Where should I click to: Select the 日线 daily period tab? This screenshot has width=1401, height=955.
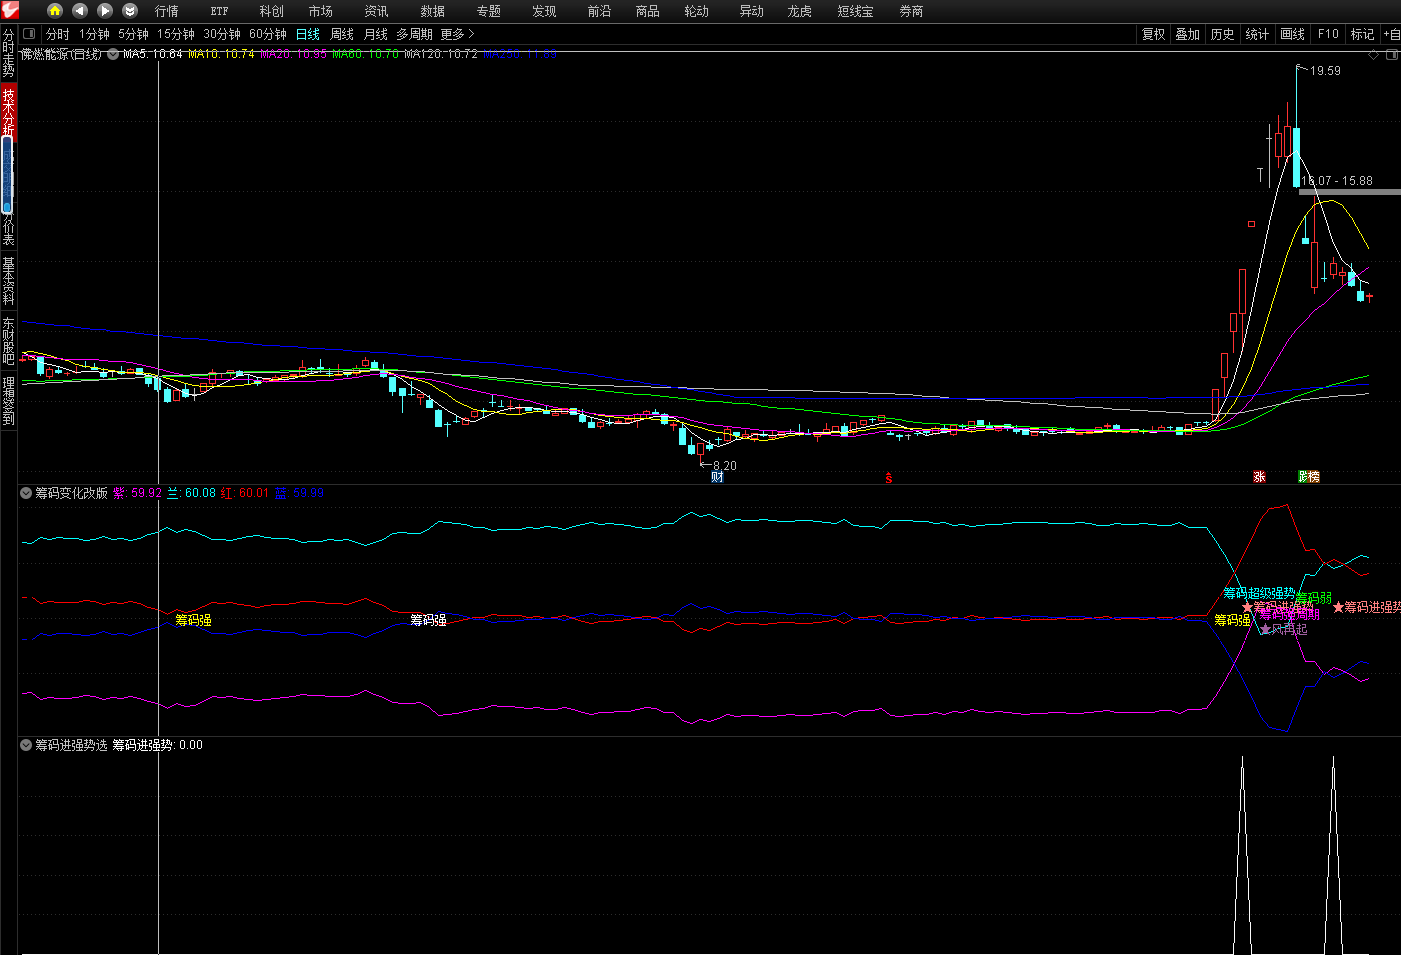(x=307, y=34)
